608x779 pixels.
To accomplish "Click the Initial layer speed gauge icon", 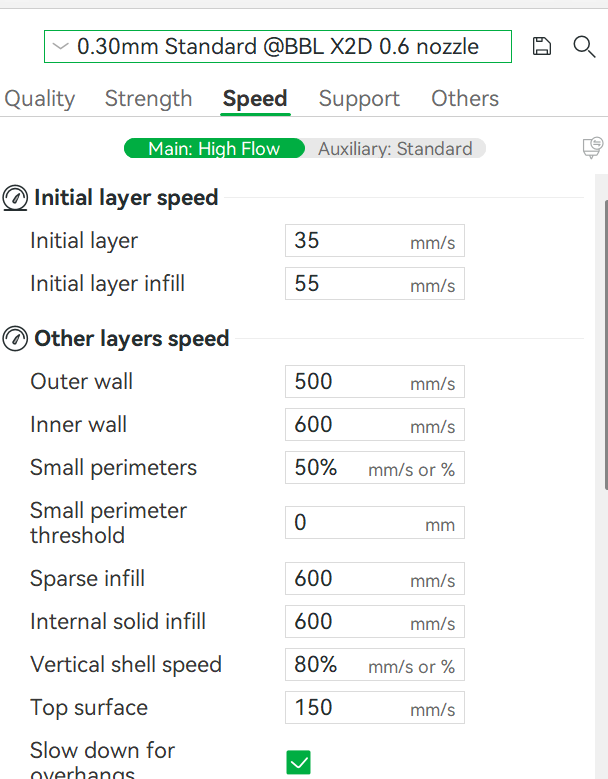I will pos(15,198).
